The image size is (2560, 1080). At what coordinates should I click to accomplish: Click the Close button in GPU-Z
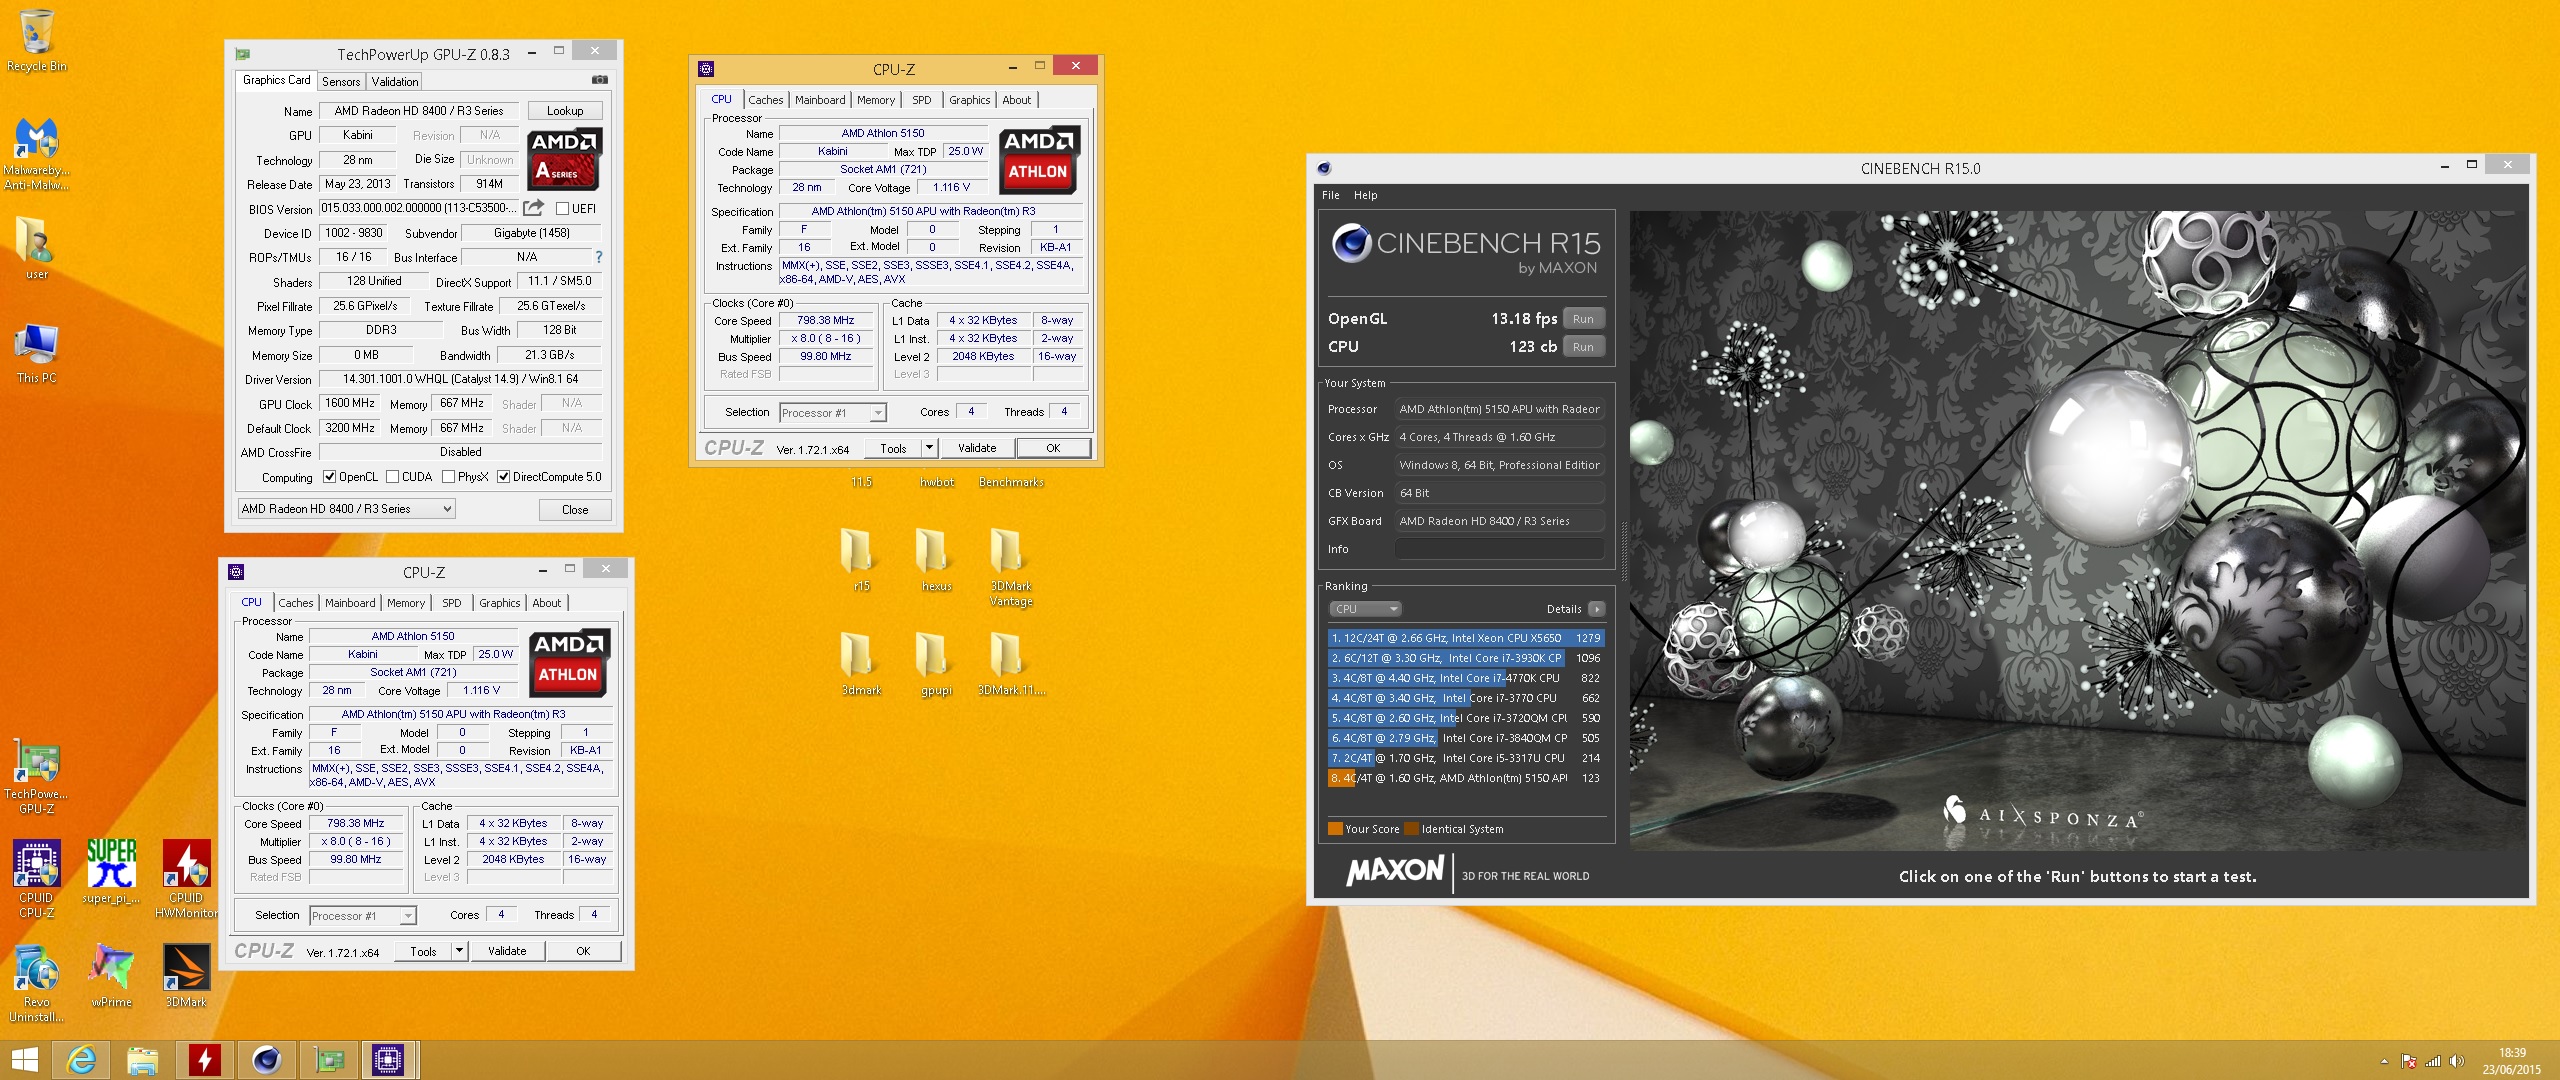575,510
